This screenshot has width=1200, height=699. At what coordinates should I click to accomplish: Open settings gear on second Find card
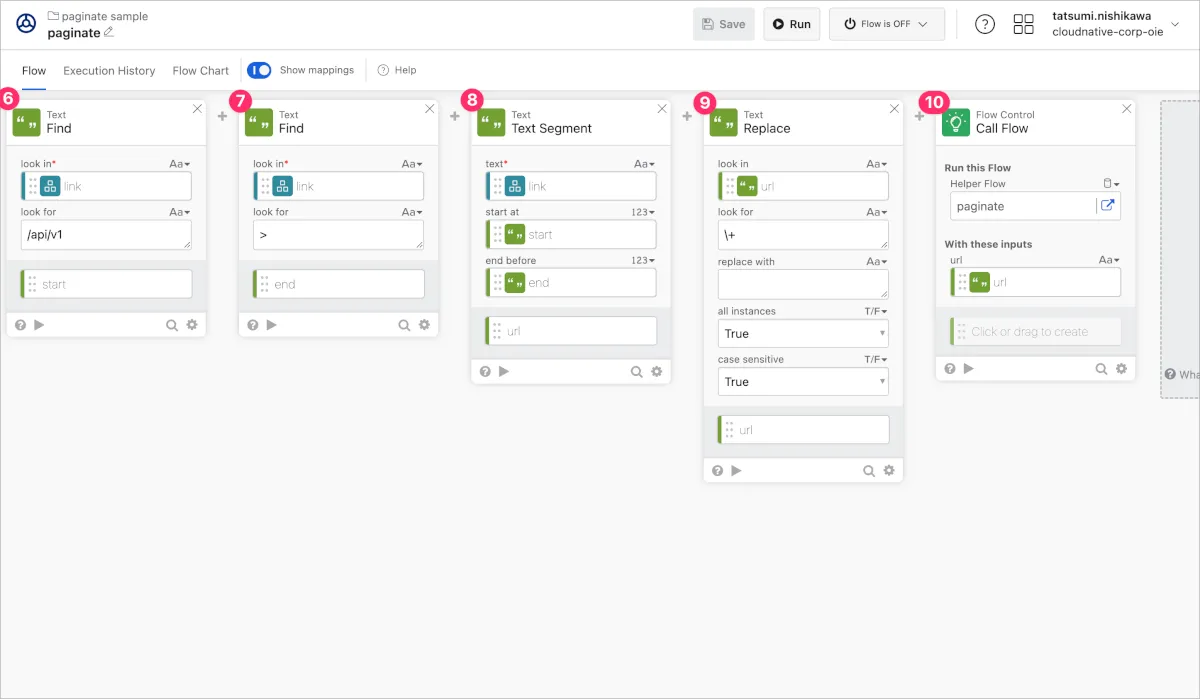pos(424,325)
